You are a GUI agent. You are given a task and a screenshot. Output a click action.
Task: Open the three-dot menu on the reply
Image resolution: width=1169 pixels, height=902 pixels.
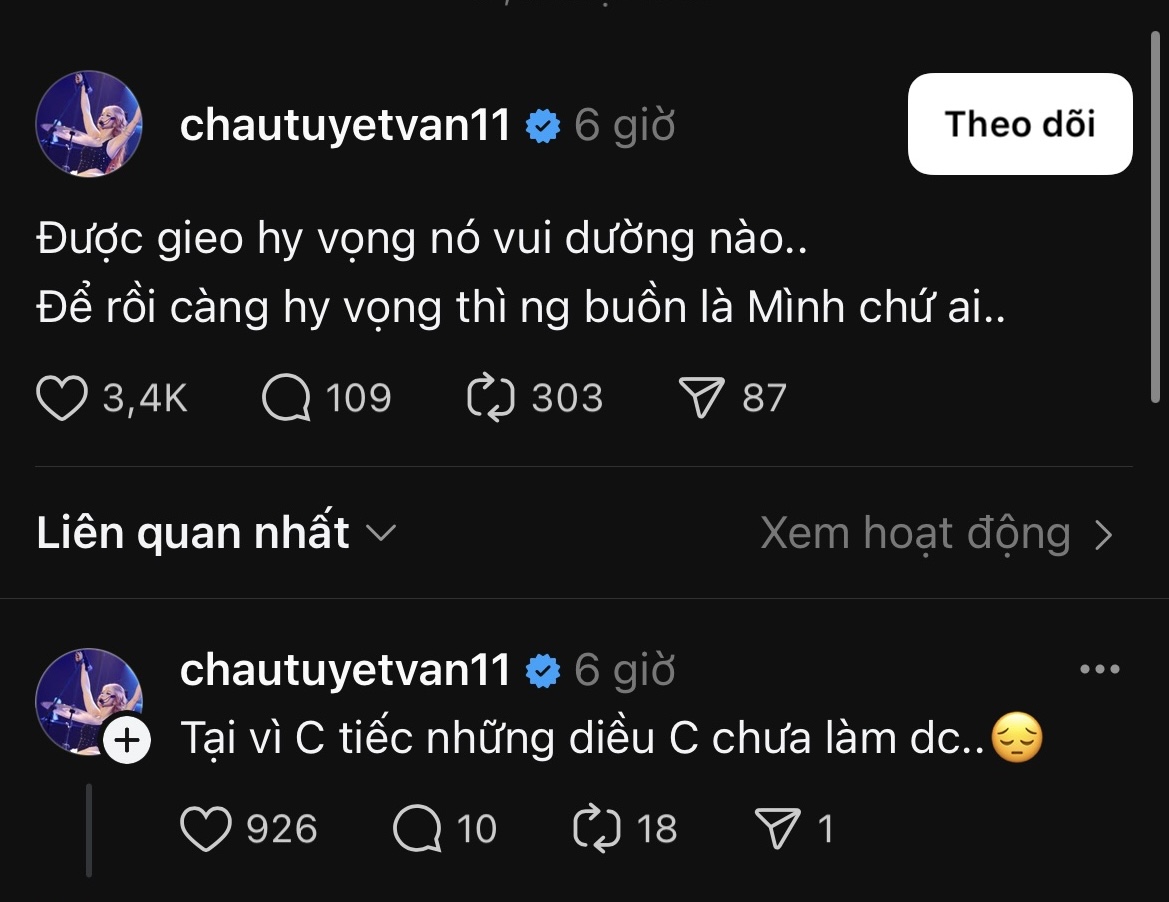pos(1100,670)
